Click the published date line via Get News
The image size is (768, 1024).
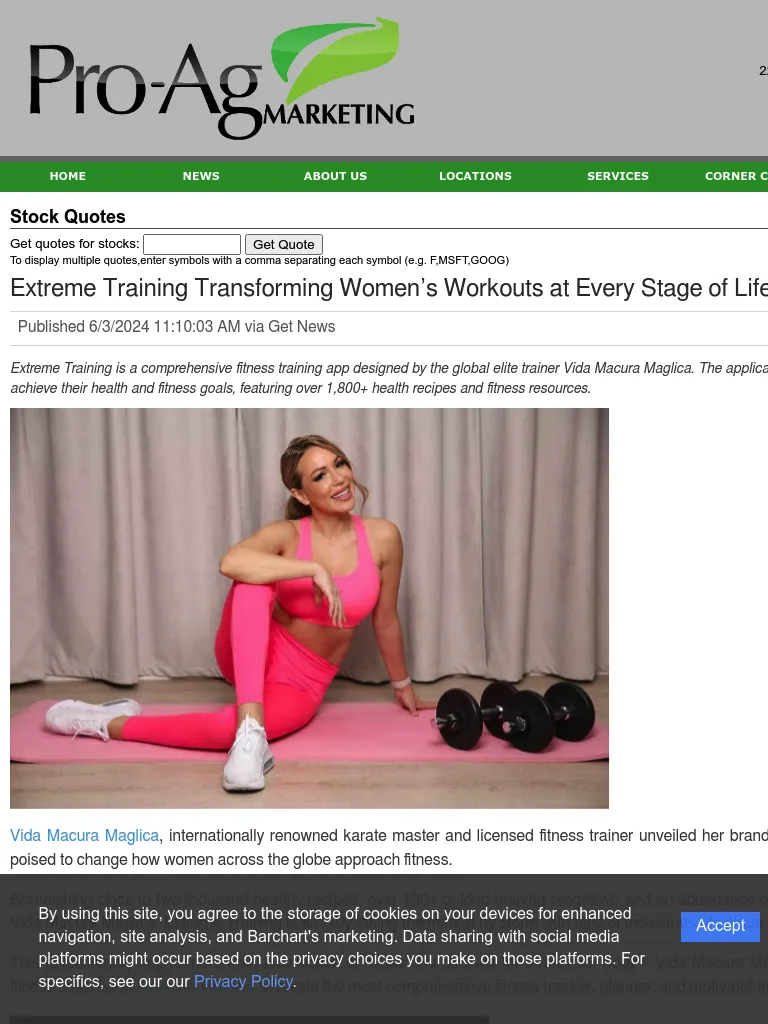tap(176, 327)
